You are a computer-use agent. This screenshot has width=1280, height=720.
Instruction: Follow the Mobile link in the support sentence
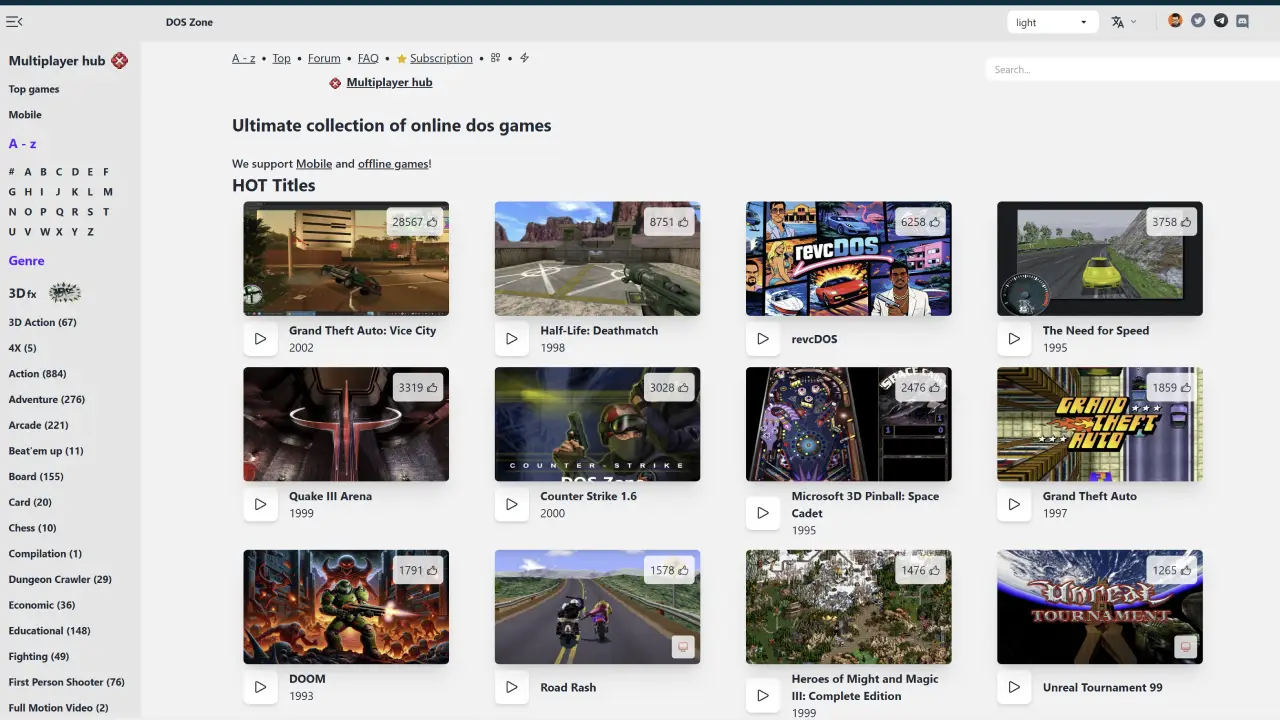314,164
